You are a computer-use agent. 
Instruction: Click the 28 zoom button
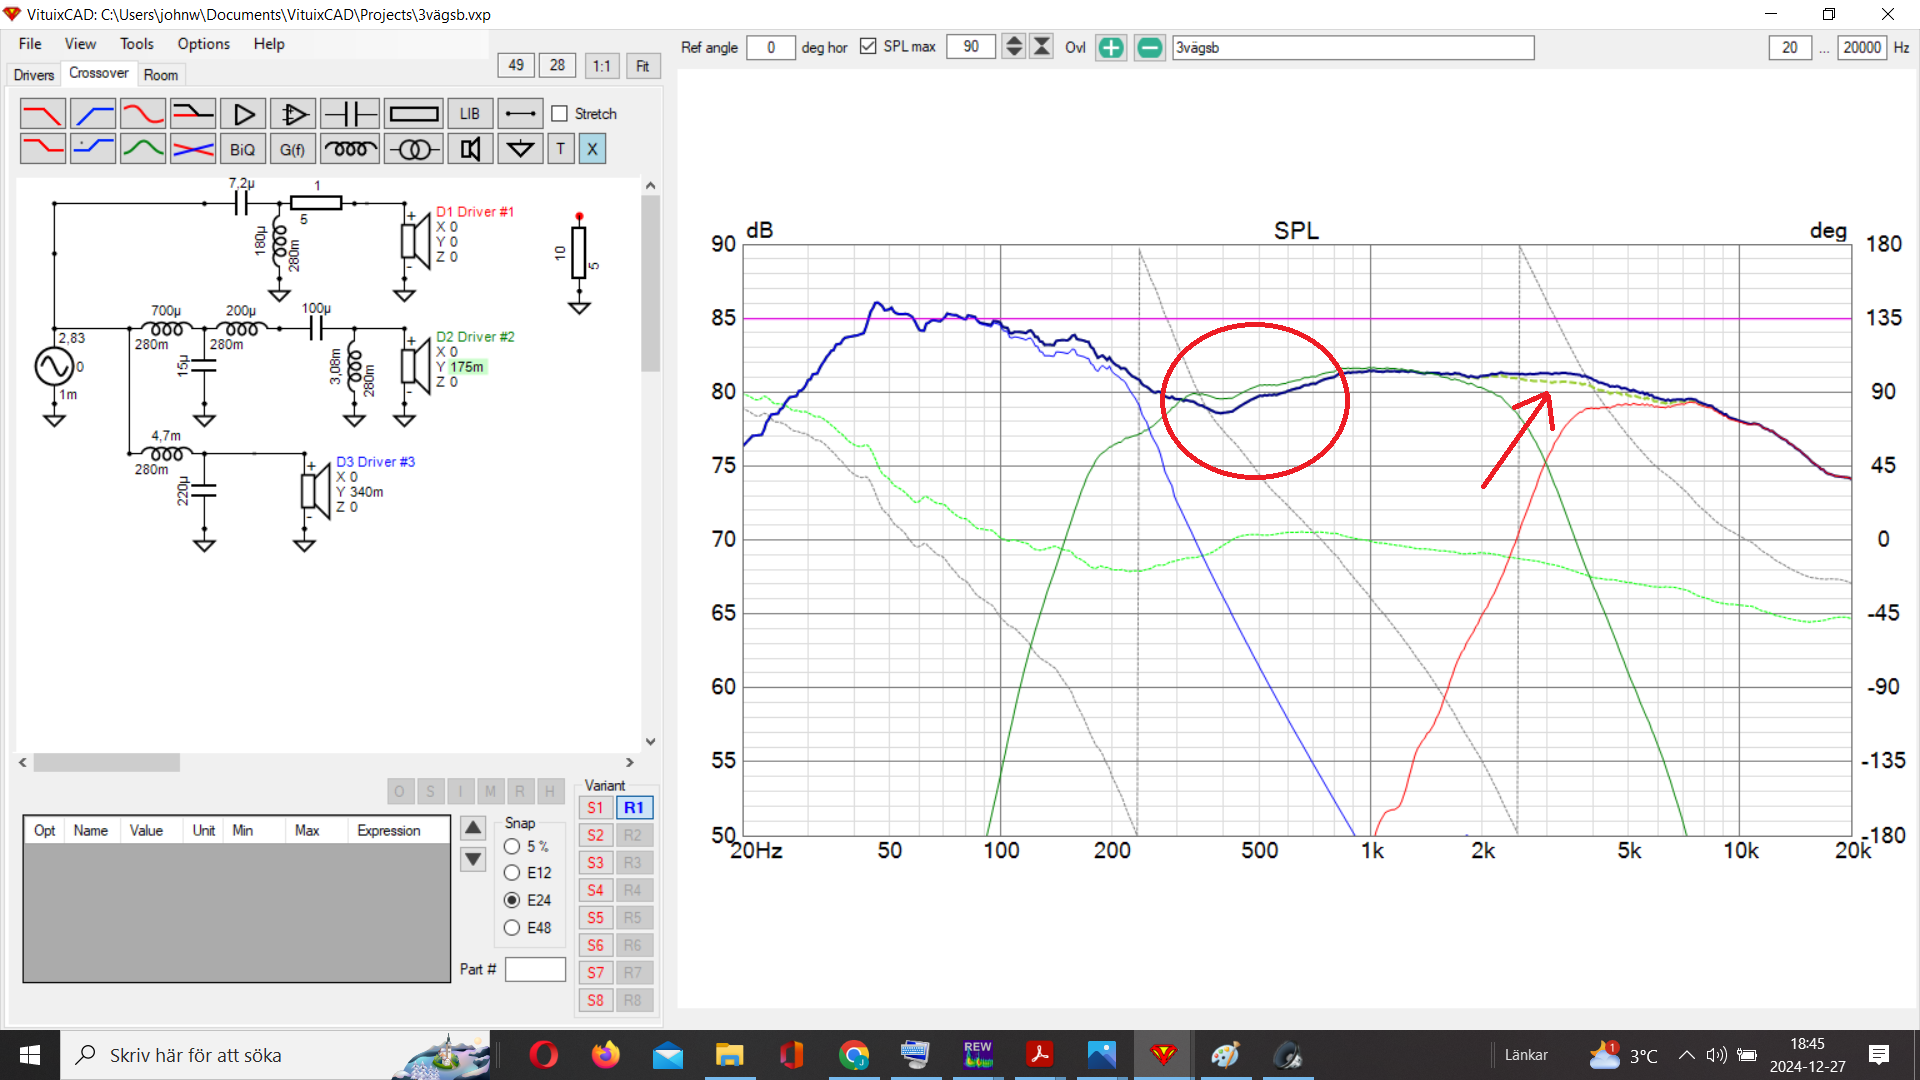(x=557, y=65)
